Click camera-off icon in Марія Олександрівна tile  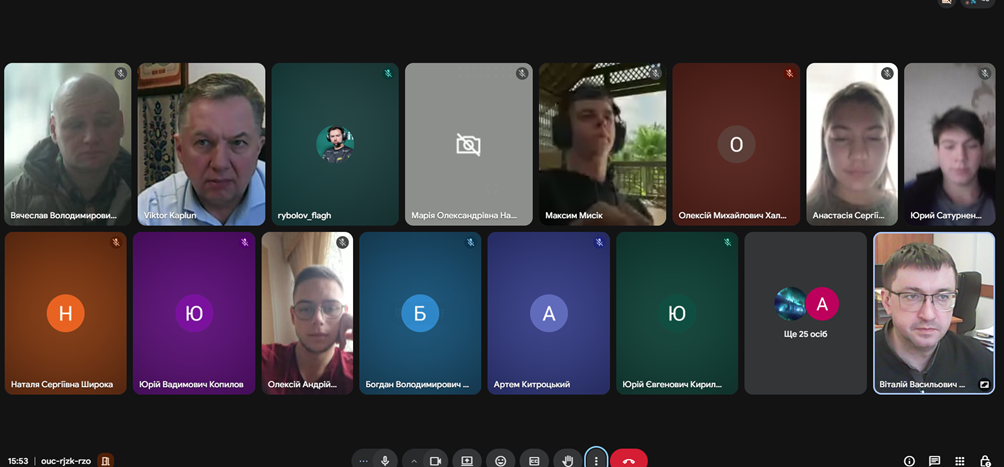[x=469, y=144]
